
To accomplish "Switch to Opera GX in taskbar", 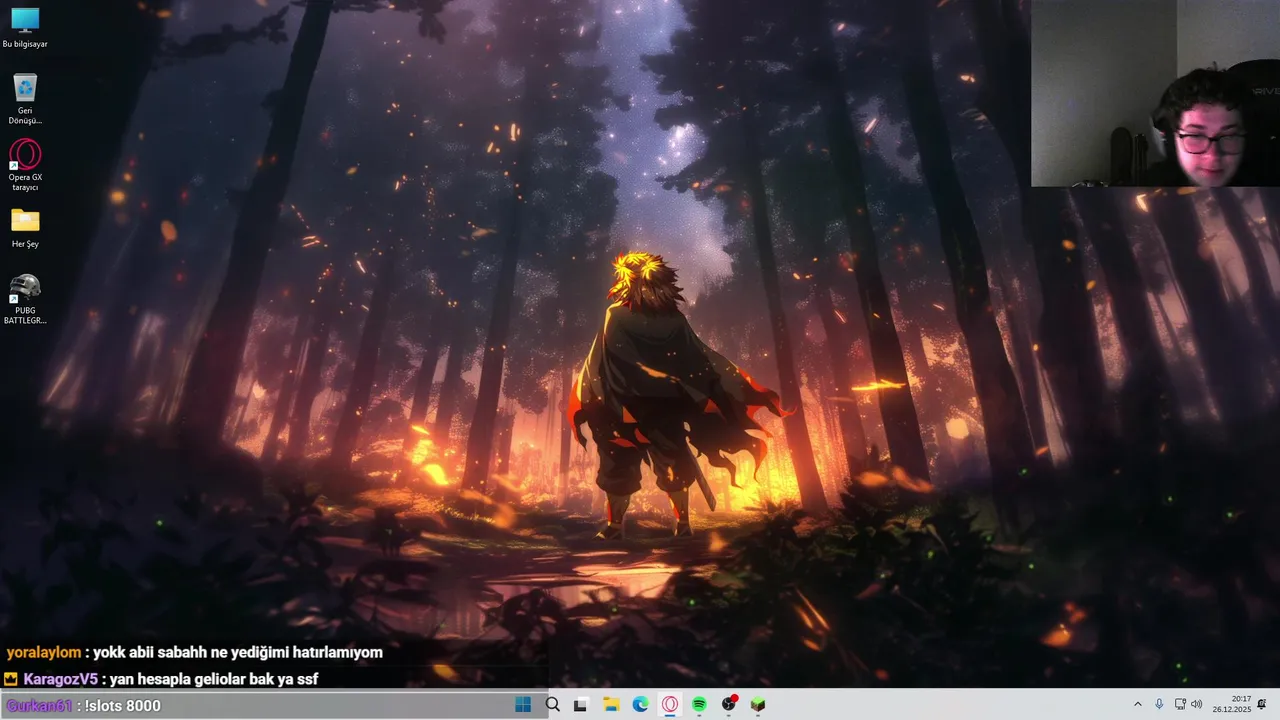I will pos(670,705).
